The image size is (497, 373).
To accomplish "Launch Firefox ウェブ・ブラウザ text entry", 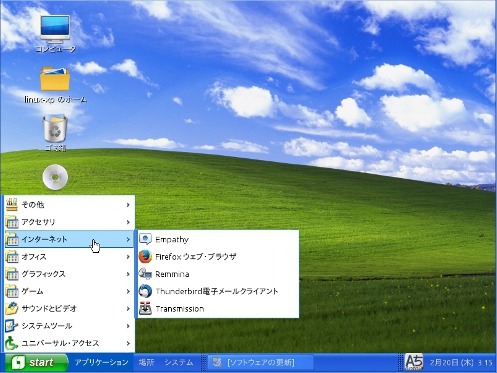I will [x=196, y=257].
